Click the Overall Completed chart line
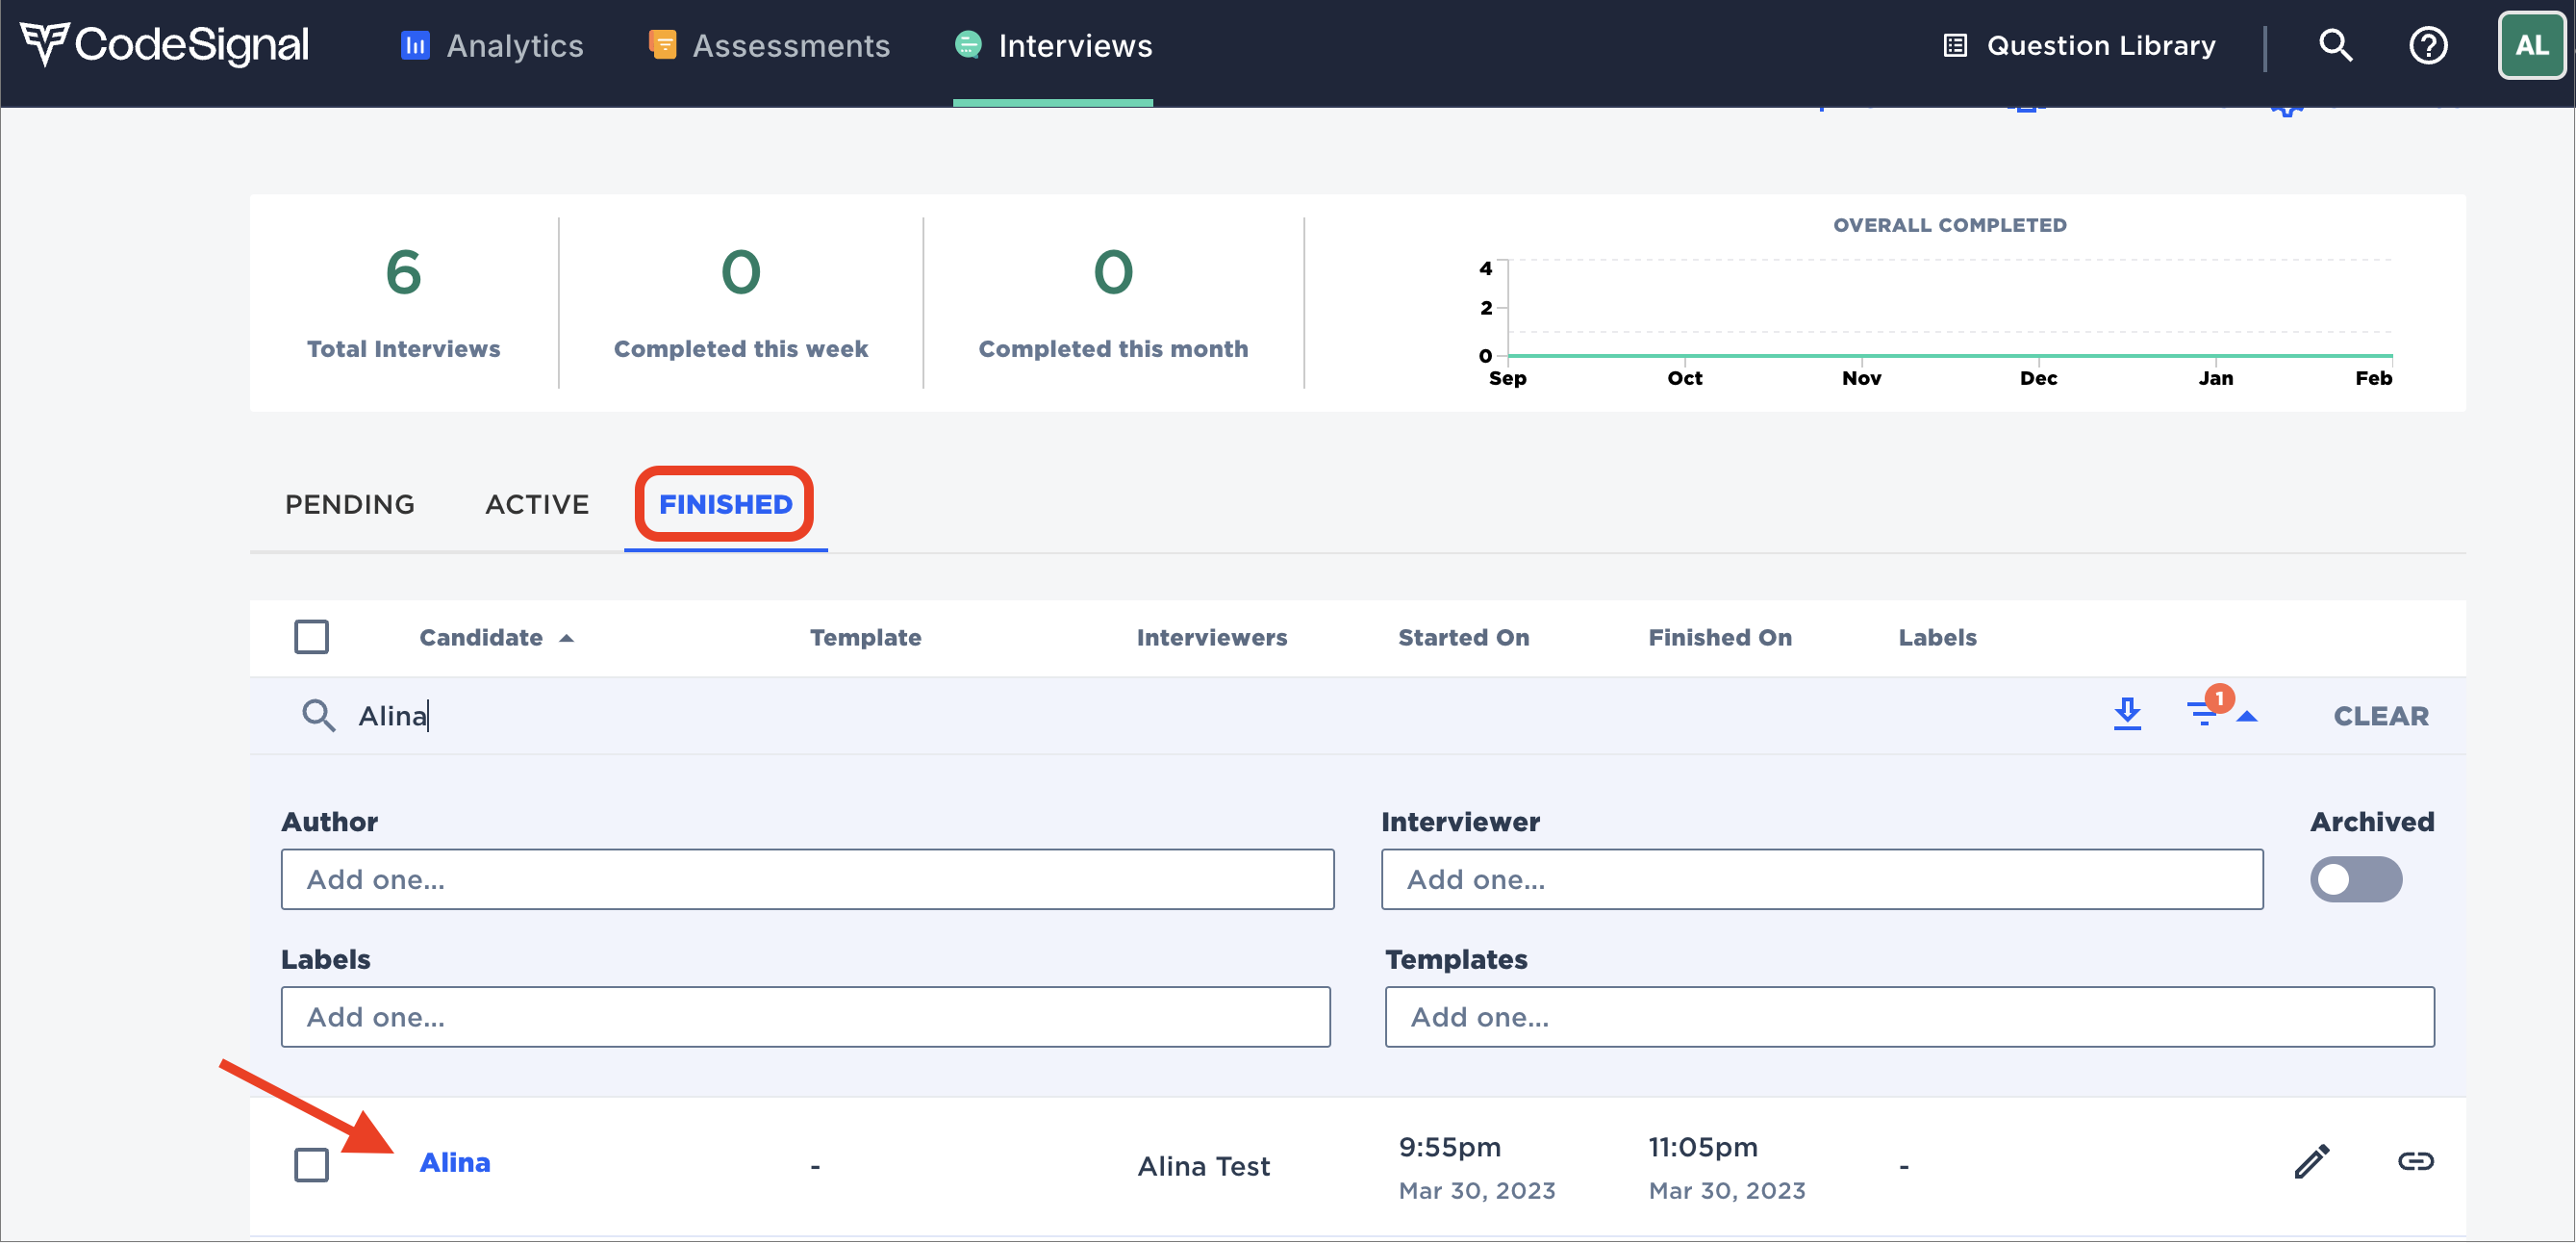 [1949, 355]
